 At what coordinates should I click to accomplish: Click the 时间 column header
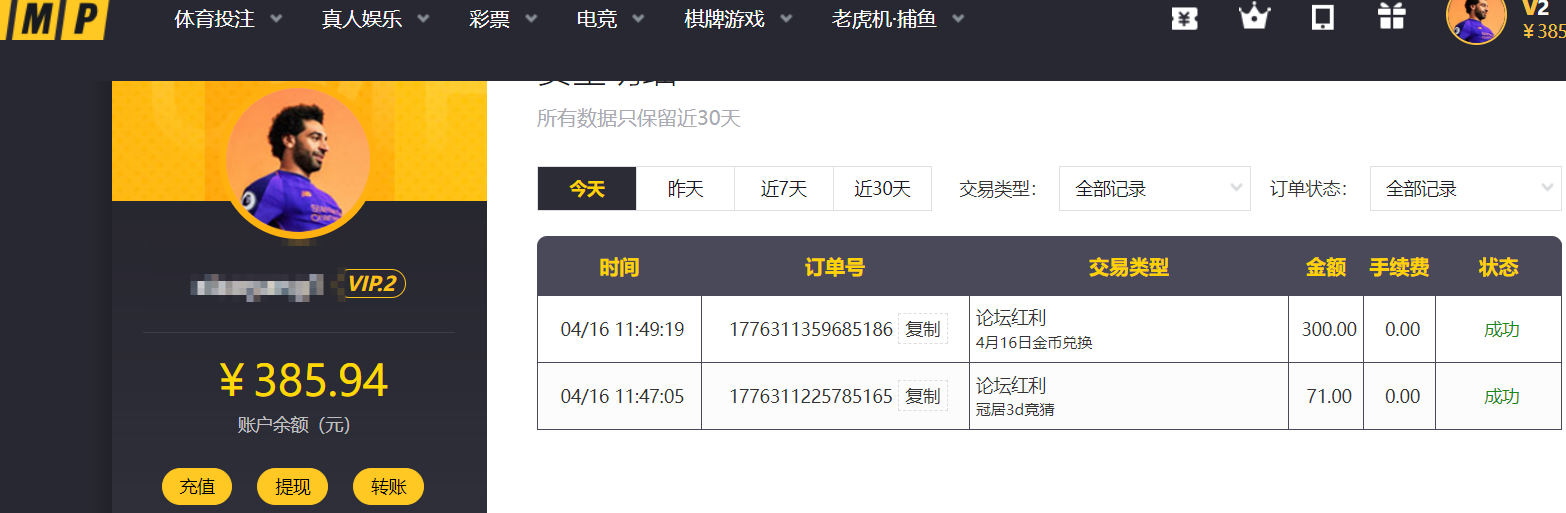tap(619, 267)
